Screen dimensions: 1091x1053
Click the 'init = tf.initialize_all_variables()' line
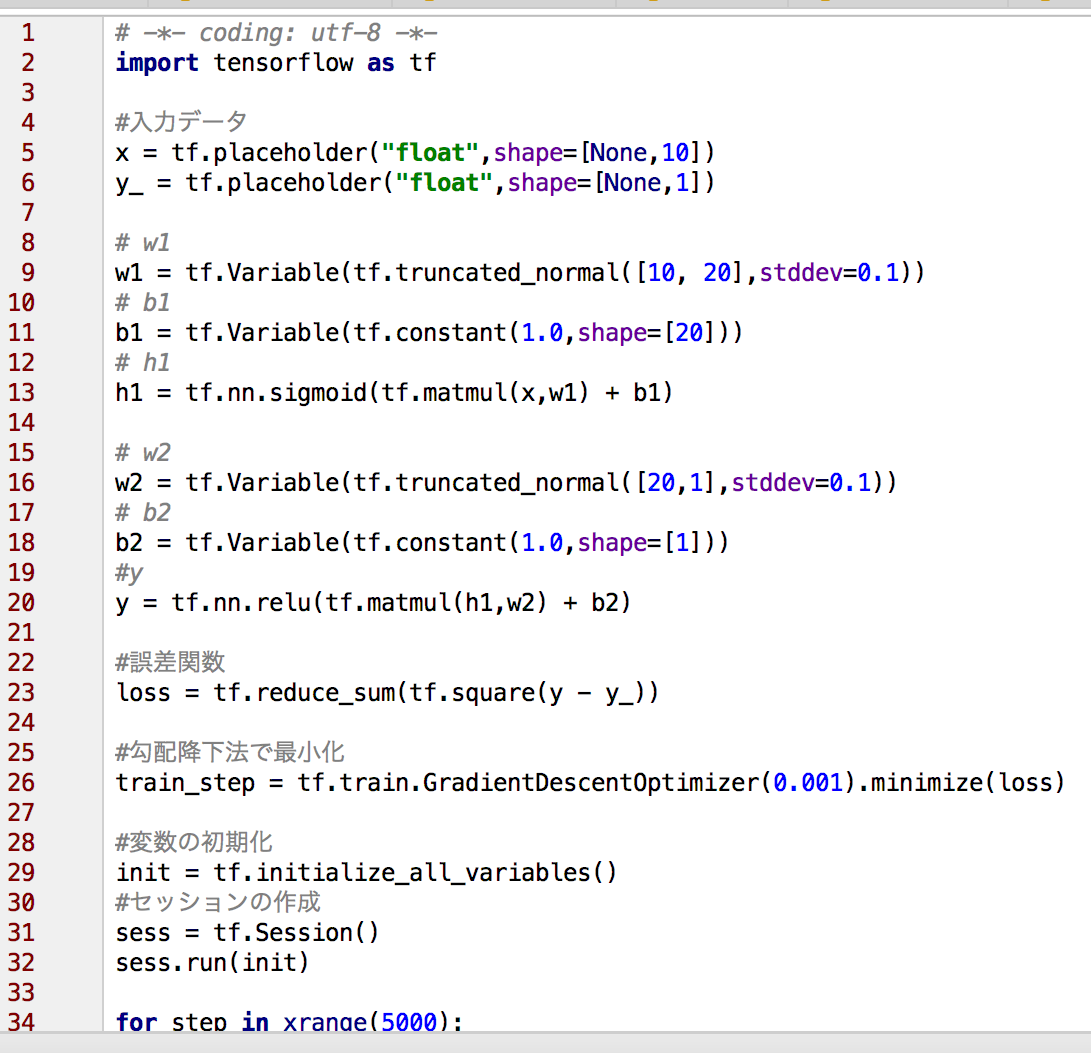point(366,872)
